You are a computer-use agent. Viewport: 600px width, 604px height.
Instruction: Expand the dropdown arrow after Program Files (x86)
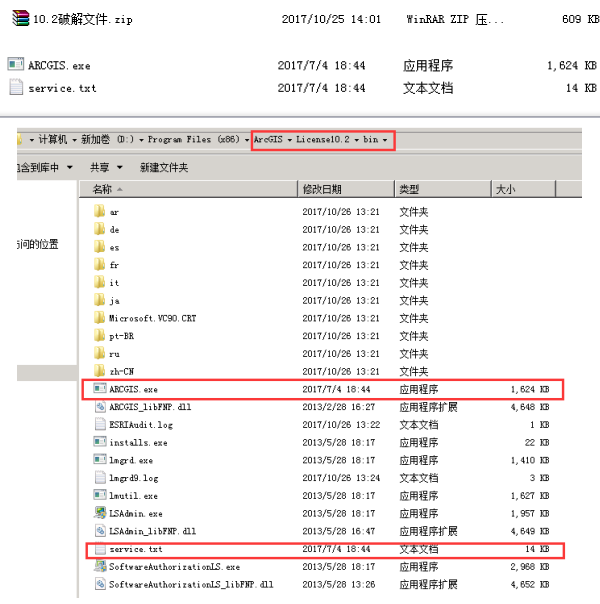247,140
